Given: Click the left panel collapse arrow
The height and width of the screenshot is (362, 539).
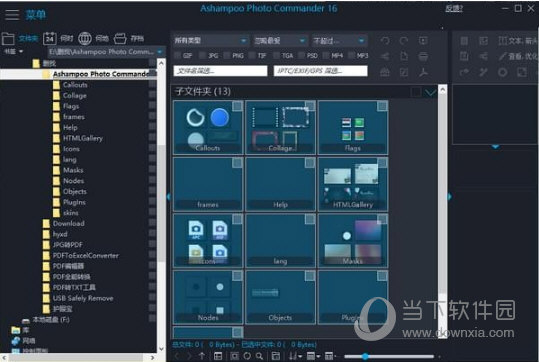Looking at the screenshot, I should 168,197.
